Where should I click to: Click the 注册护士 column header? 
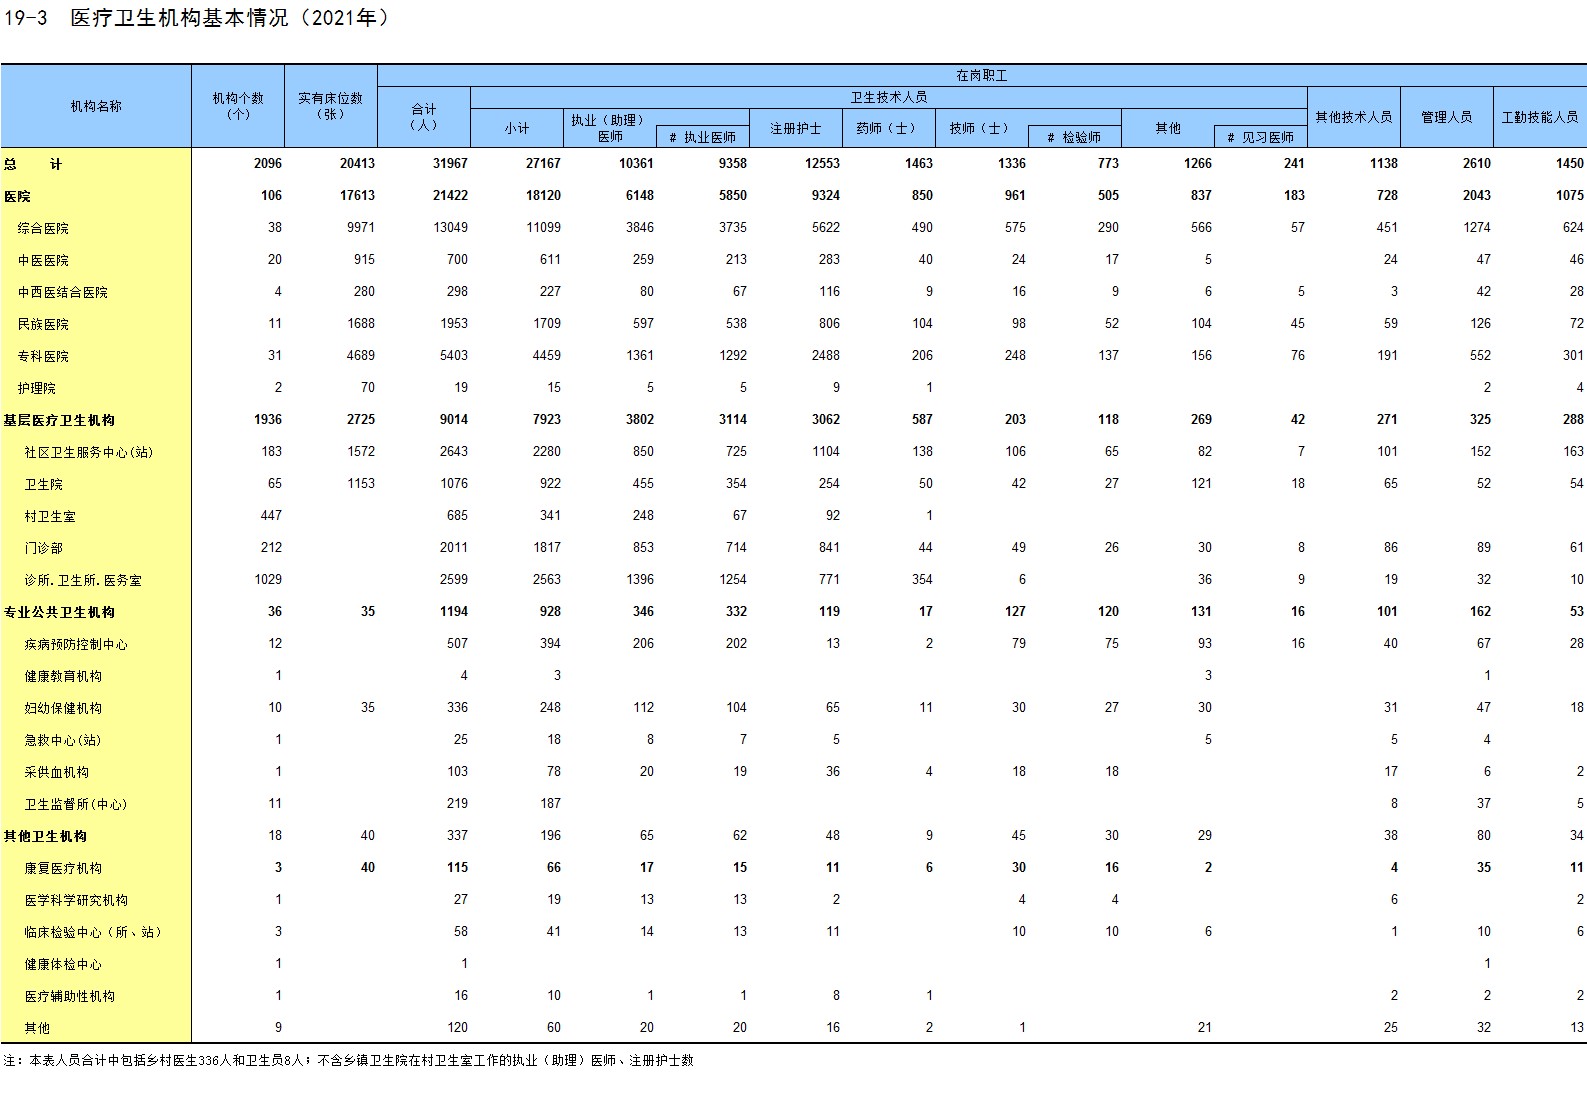(x=795, y=128)
